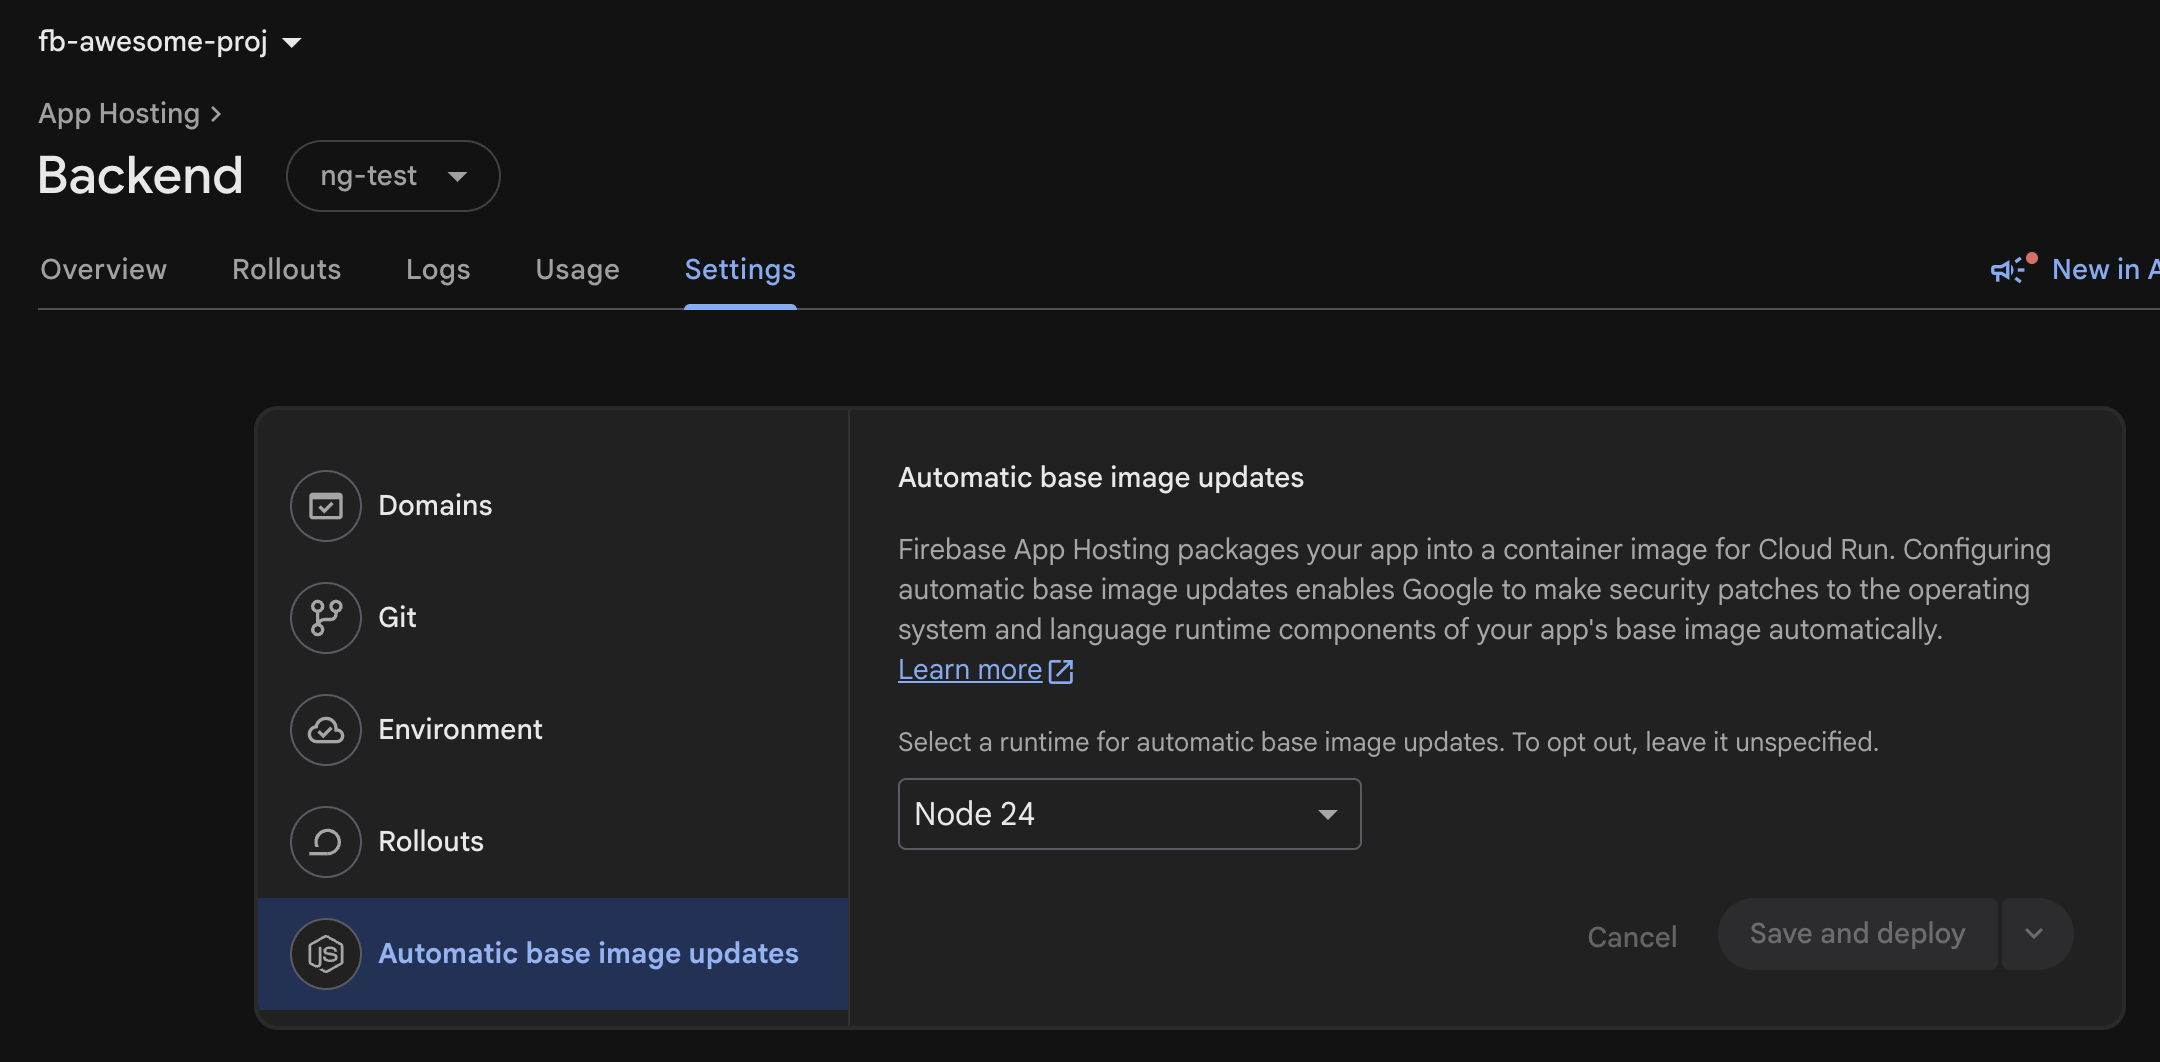Click the Domains browser-check icon
This screenshot has height=1062, width=2160.
326,506
